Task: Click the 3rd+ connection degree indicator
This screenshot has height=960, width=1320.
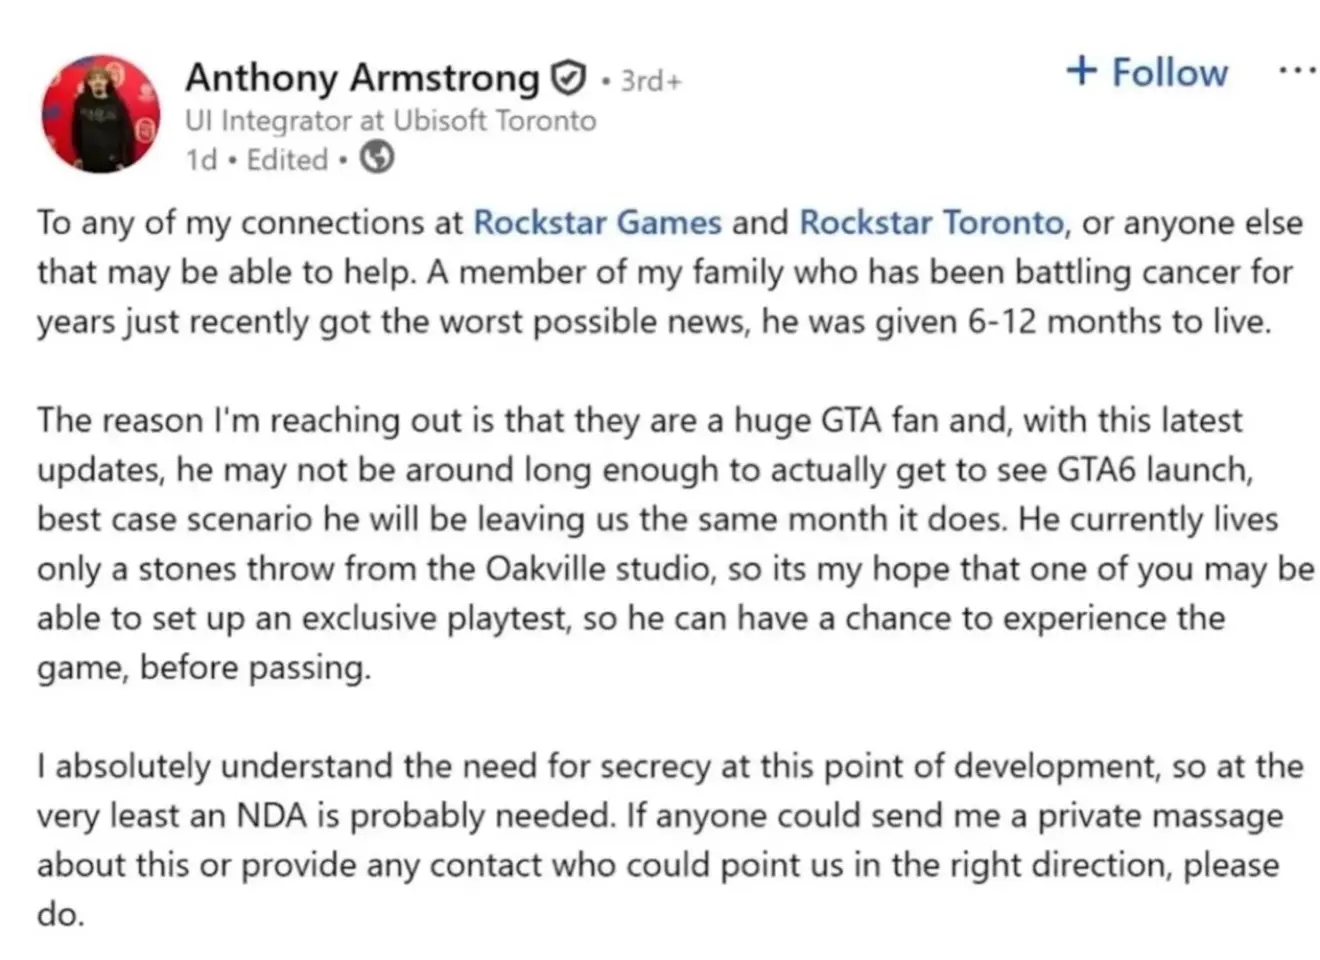Action: coord(648,80)
